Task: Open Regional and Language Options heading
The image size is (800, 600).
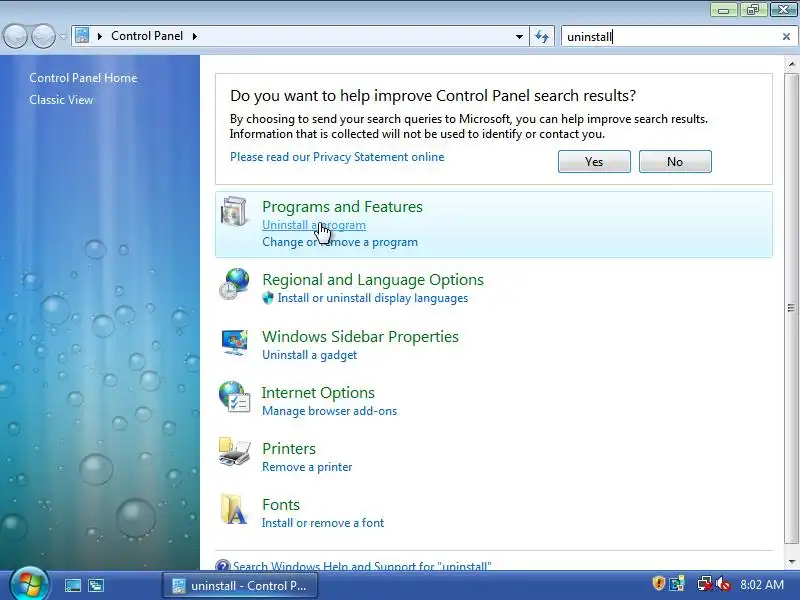Action: pos(372,280)
